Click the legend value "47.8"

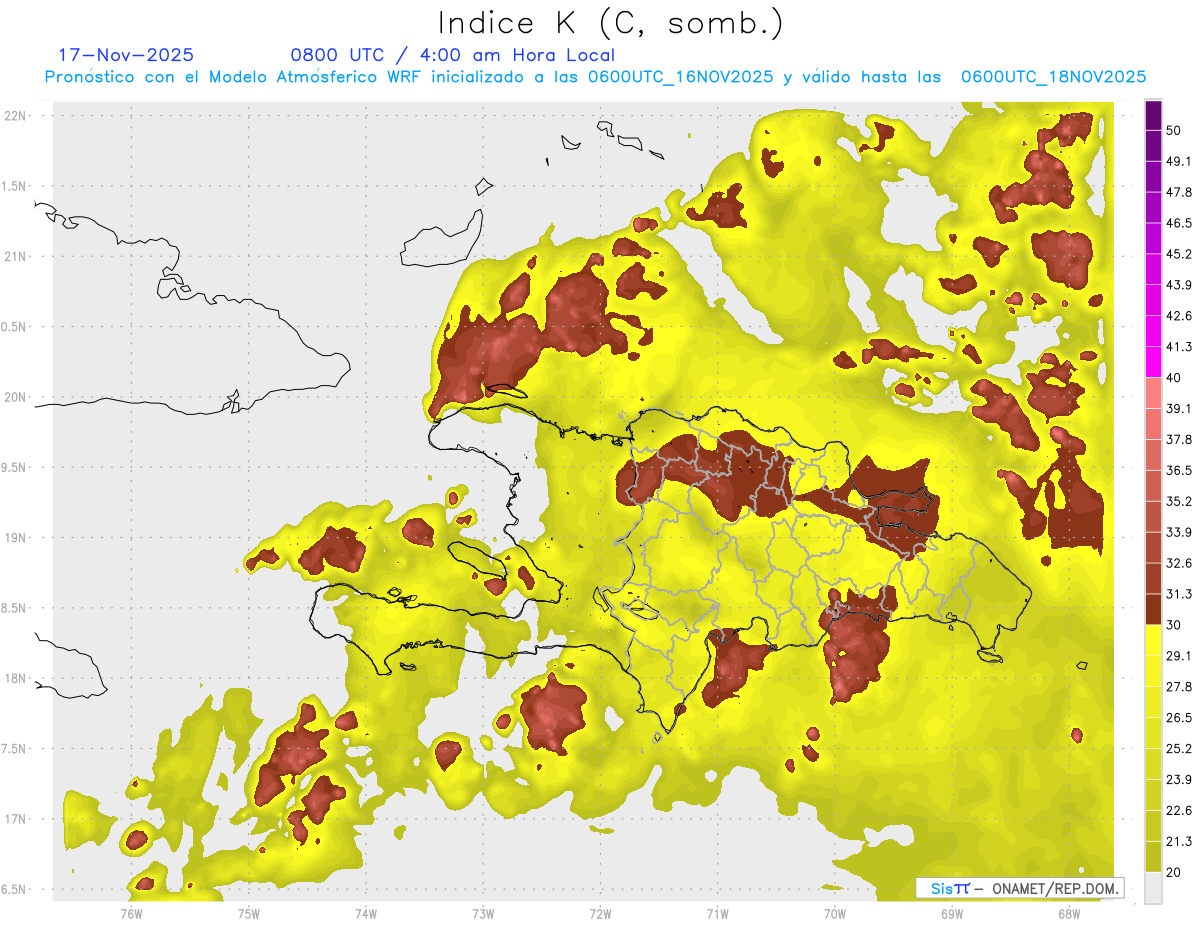point(1178,192)
